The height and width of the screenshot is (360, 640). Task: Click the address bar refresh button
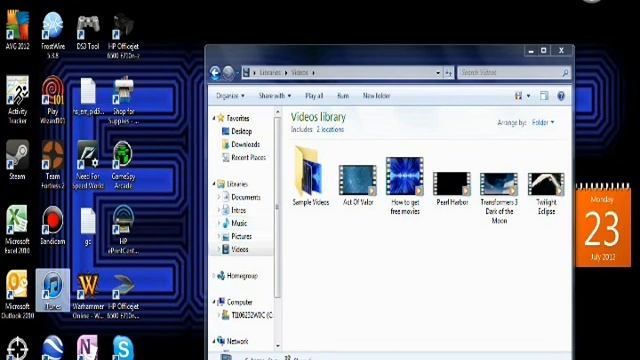(449, 73)
